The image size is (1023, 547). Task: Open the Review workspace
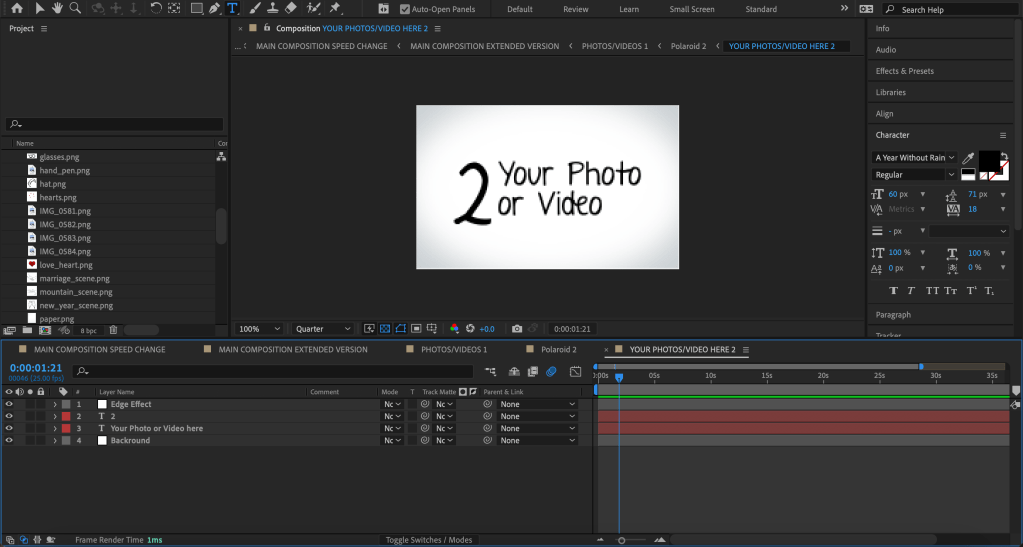pyautogui.click(x=575, y=9)
